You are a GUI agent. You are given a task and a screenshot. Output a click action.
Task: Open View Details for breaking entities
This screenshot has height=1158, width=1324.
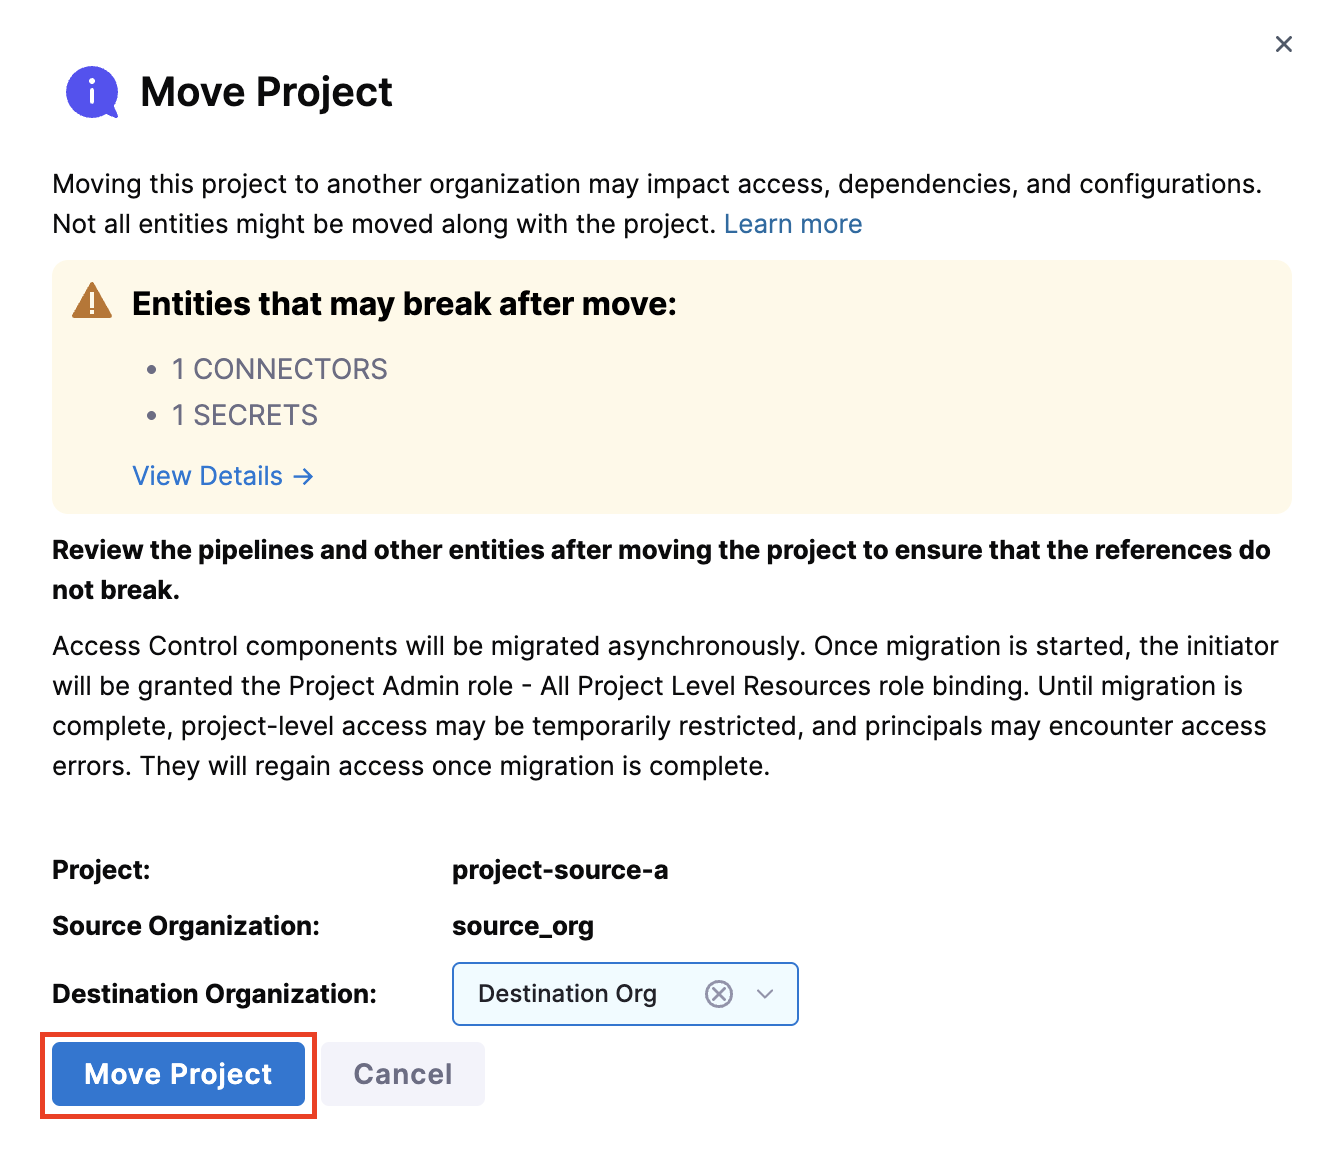tap(208, 477)
